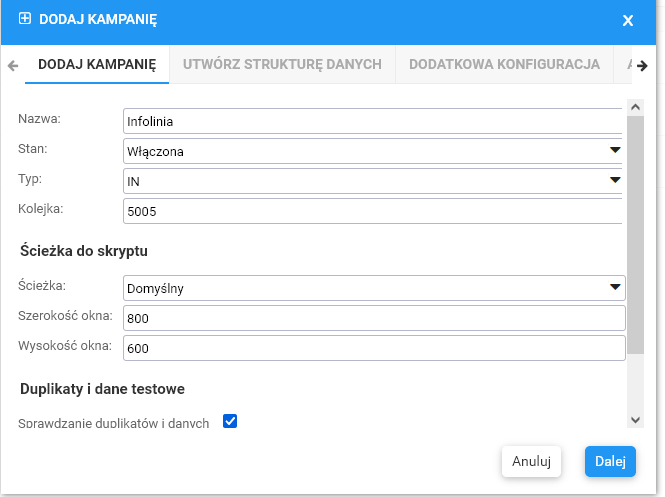The image size is (665, 497).
Task: Switch to the Utwórz strukturę danych tab
Action: (x=282, y=64)
